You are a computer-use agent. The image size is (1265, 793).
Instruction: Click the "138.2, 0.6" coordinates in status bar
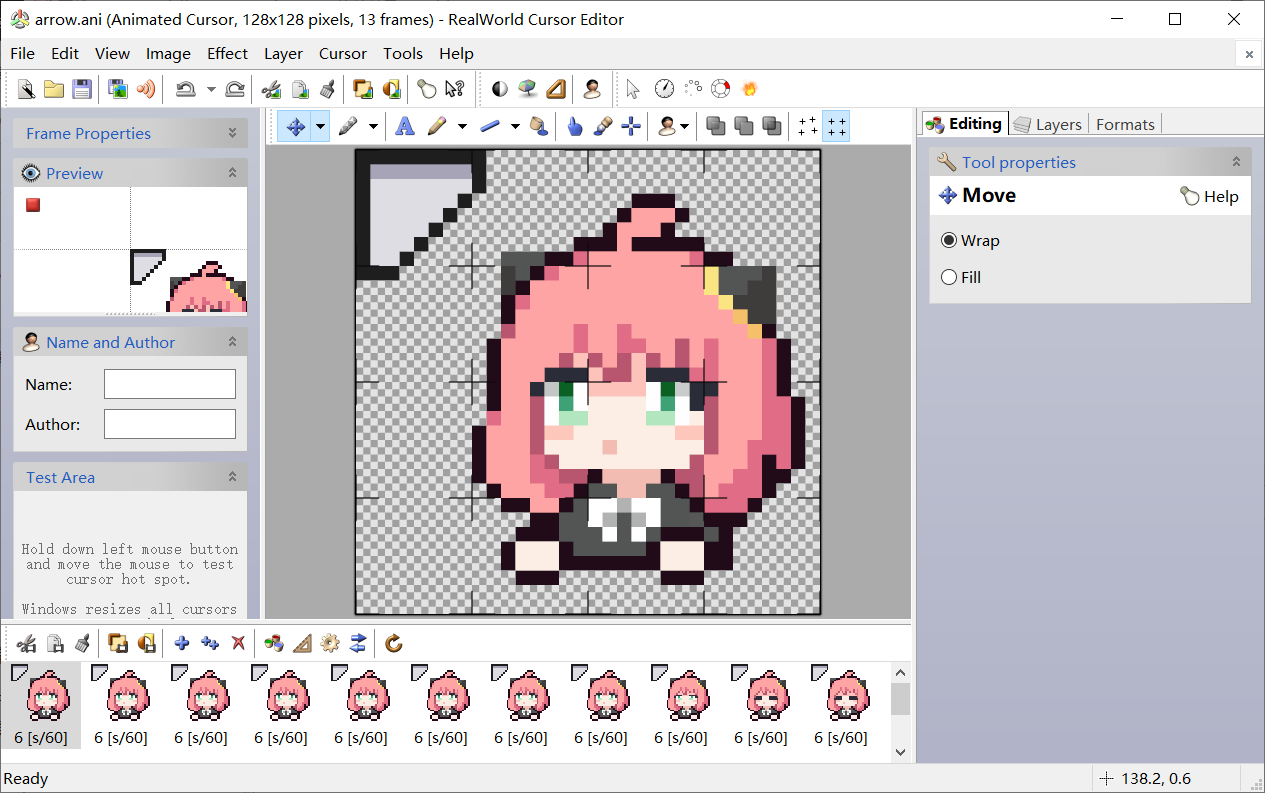click(1155, 779)
